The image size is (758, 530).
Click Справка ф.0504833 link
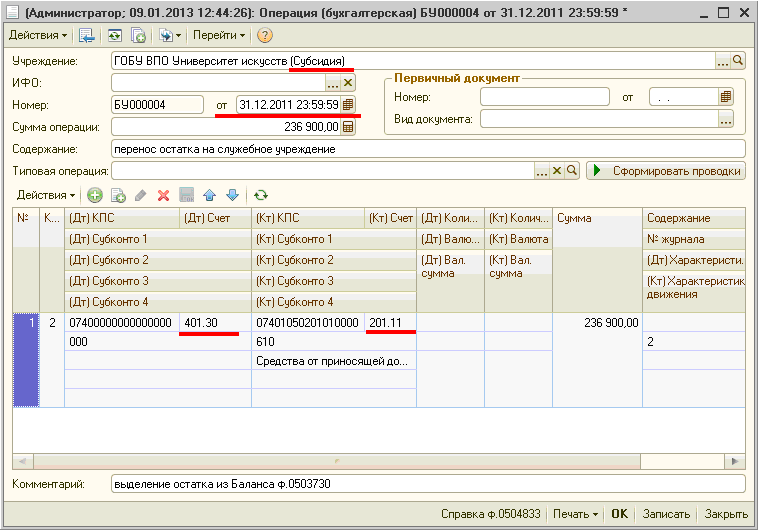coord(491,514)
